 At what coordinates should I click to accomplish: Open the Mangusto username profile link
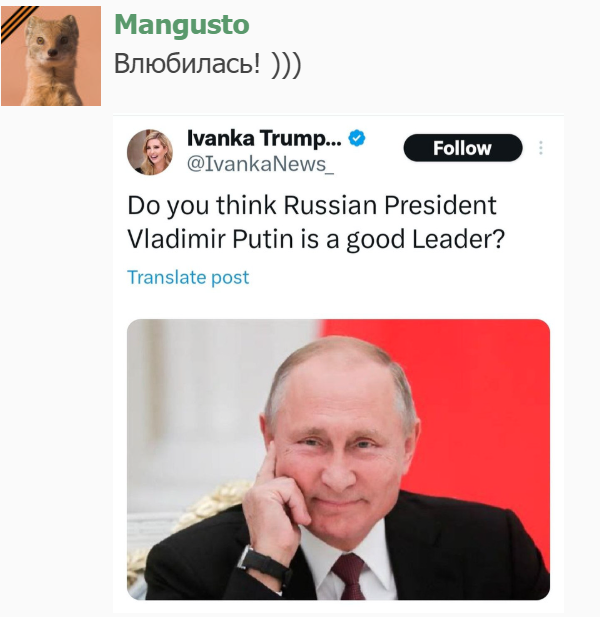[x=182, y=25]
